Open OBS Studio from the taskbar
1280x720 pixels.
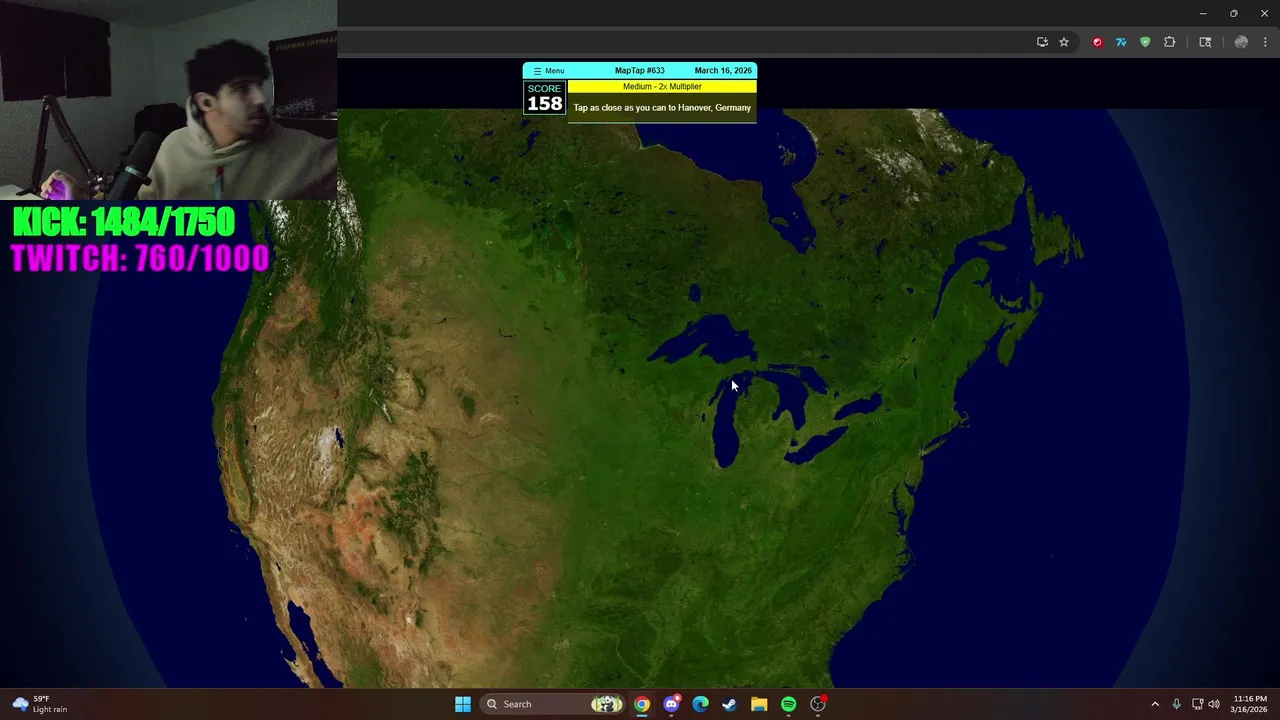(818, 704)
